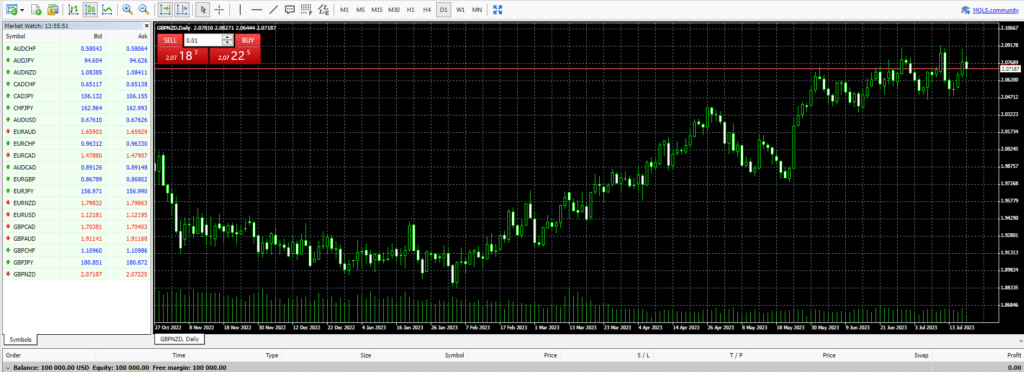
Task: Decrease trade volume with down arrow
Action: point(228,43)
